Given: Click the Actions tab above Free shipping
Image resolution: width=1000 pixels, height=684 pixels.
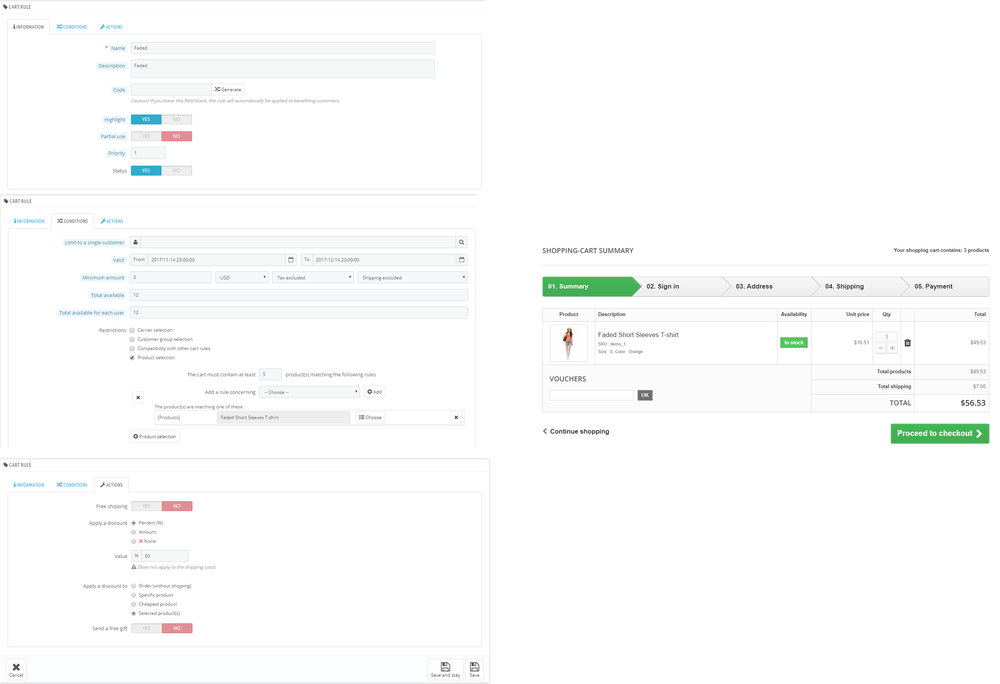Looking at the screenshot, I should (112, 485).
